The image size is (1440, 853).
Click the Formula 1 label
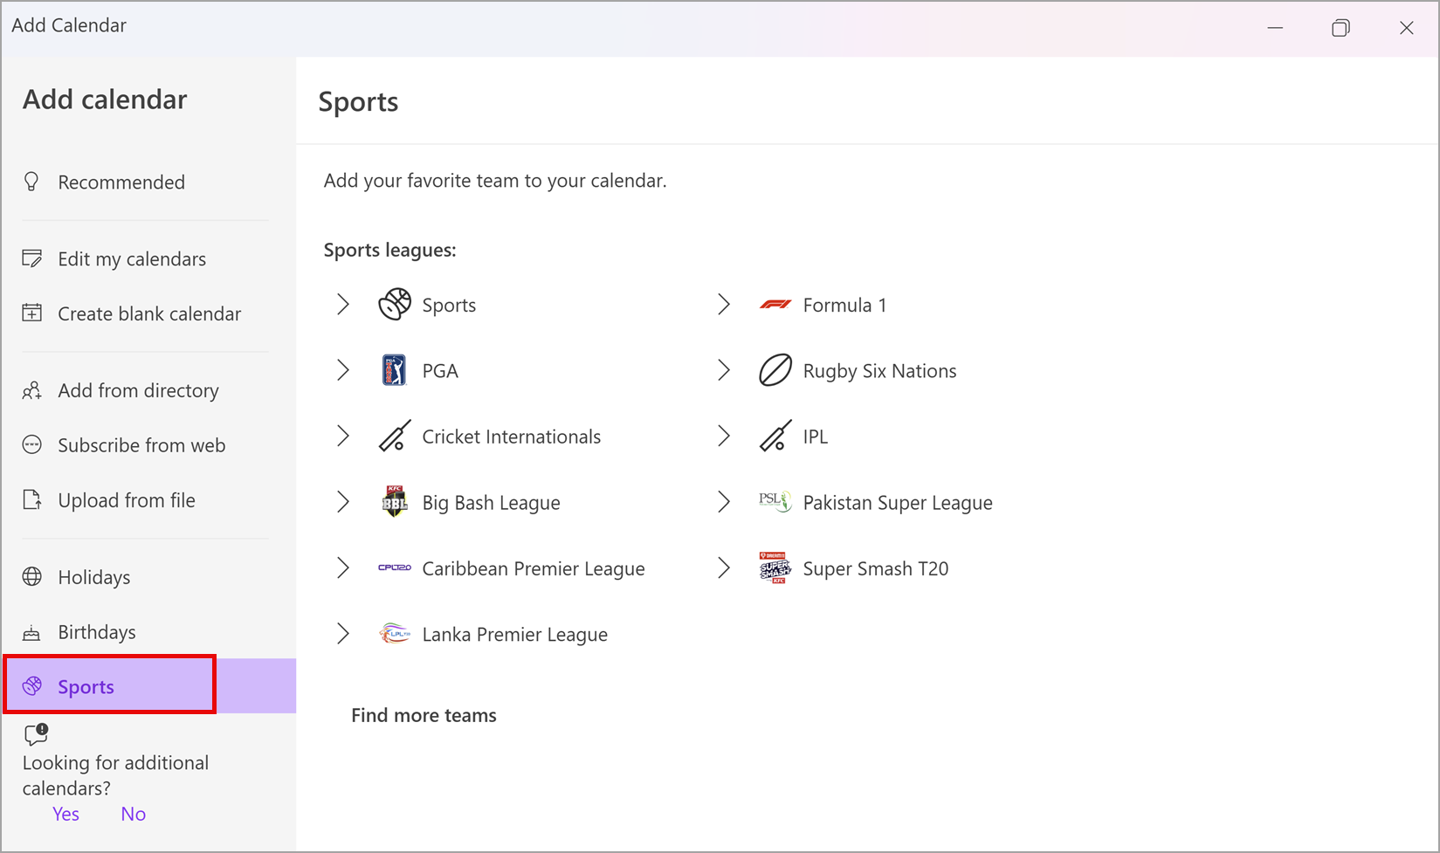point(845,305)
